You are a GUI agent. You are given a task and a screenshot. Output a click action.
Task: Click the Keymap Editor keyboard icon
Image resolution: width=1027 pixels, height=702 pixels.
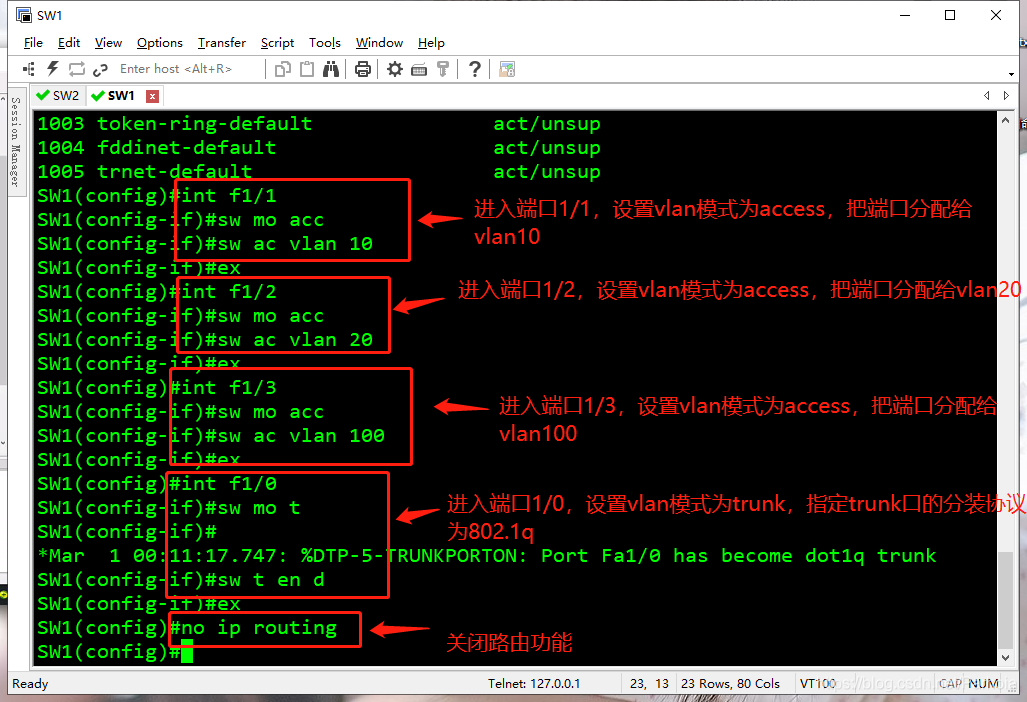click(419, 69)
